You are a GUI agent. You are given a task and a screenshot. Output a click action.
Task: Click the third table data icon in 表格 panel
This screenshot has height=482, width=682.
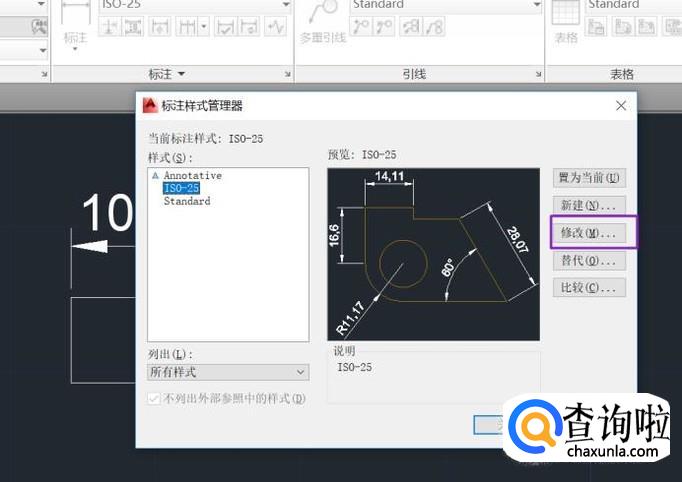(x=646, y=27)
